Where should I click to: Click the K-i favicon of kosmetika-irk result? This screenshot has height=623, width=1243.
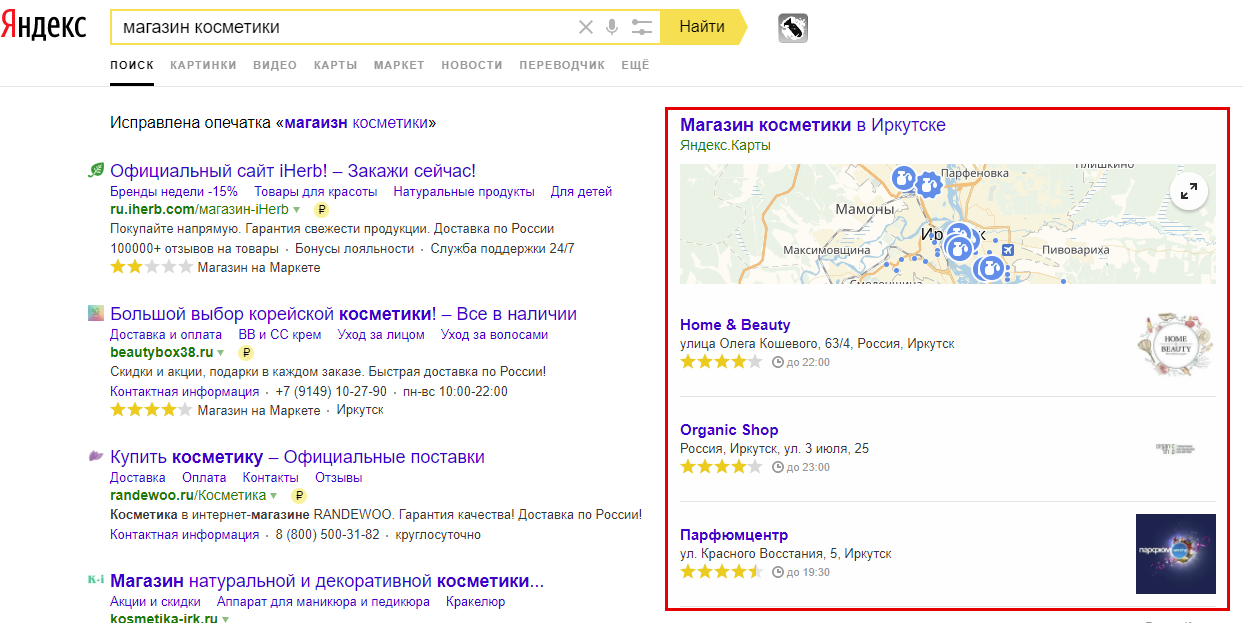click(x=96, y=579)
